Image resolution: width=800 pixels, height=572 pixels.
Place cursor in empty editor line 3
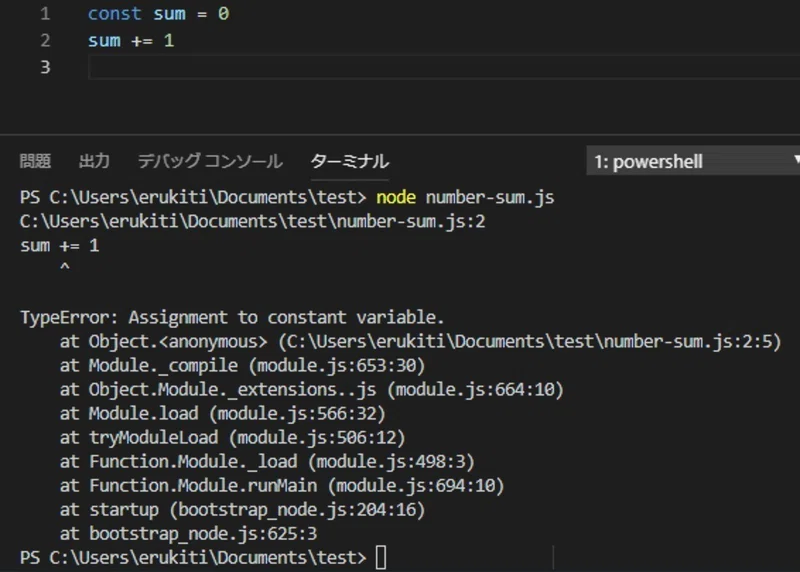(444, 67)
